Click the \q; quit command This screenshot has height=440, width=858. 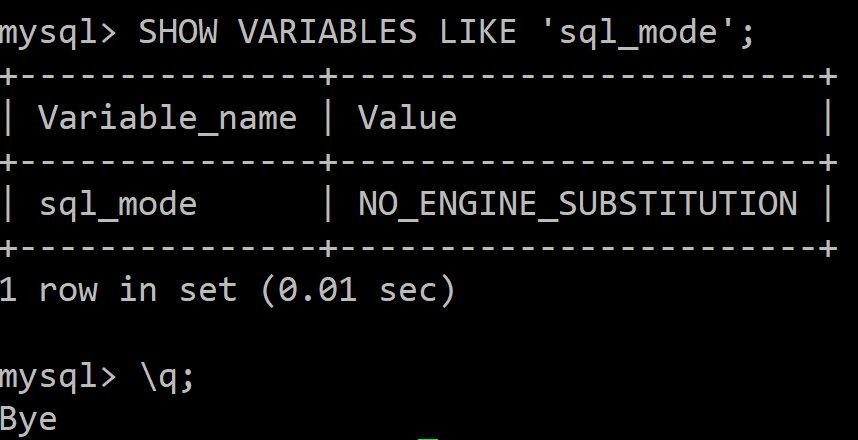(x=168, y=378)
